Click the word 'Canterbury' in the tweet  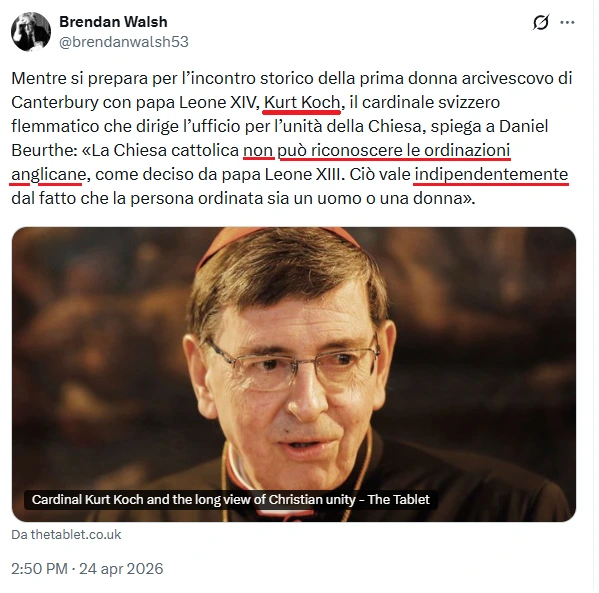click(x=55, y=102)
